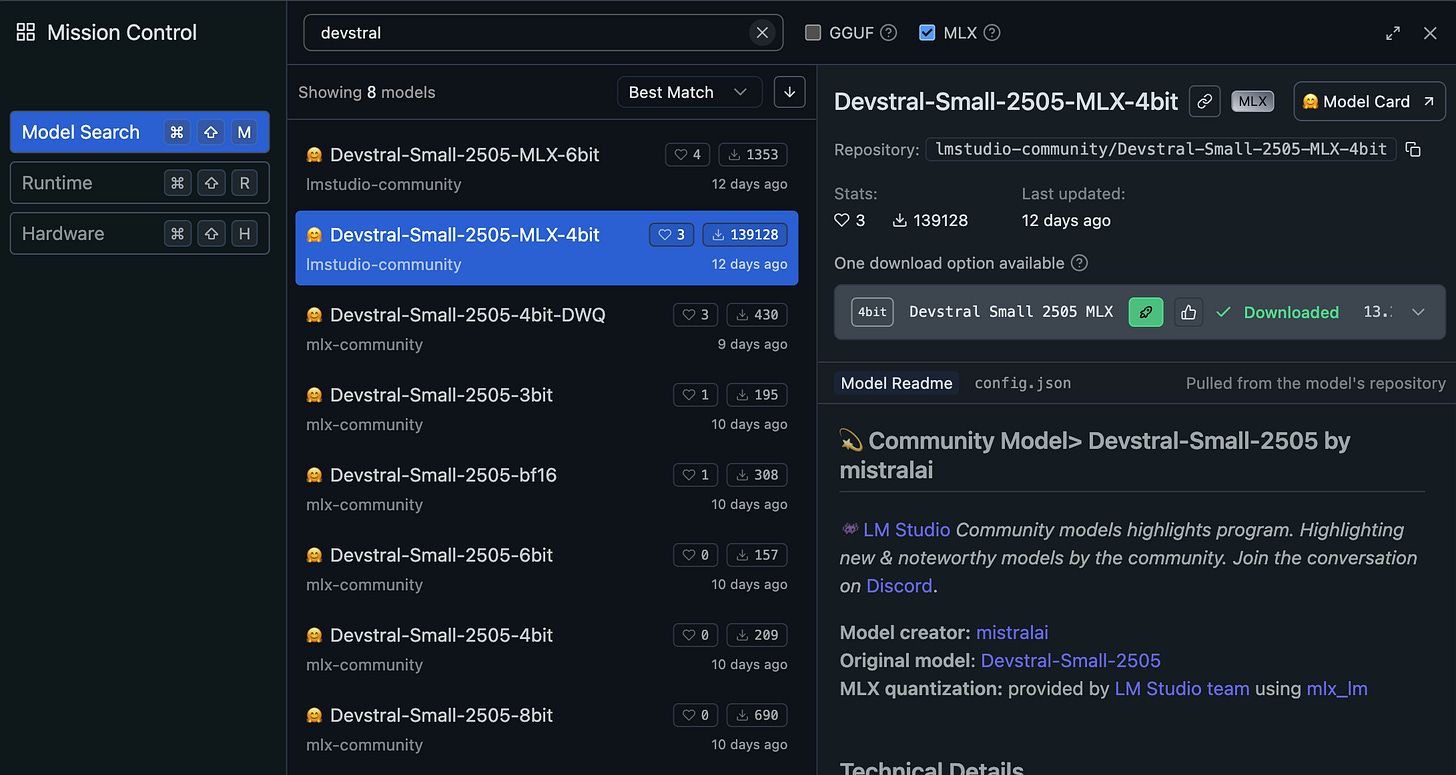The width and height of the screenshot is (1456, 775).
Task: Select Devstral-Small-2505-4bit-DWQ in results
Action: 547,328
